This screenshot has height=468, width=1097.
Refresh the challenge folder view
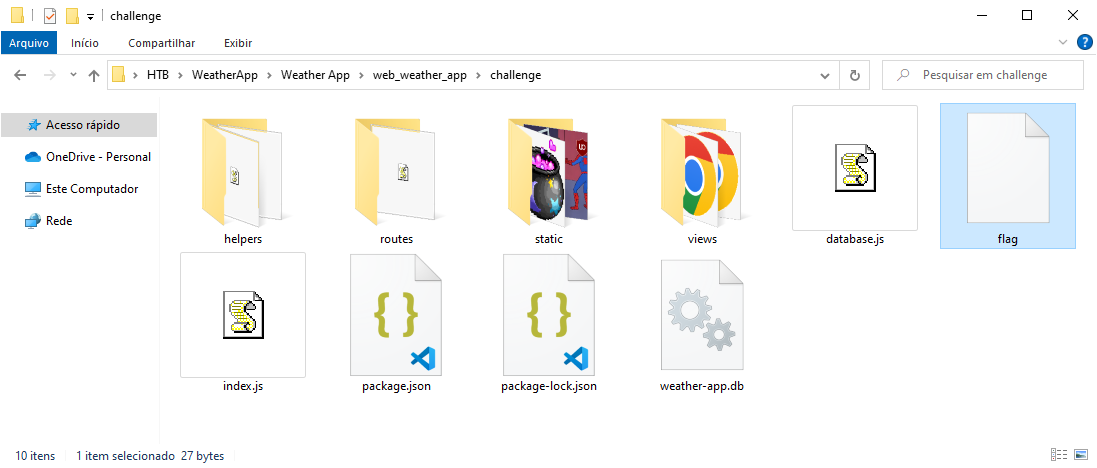(x=854, y=75)
